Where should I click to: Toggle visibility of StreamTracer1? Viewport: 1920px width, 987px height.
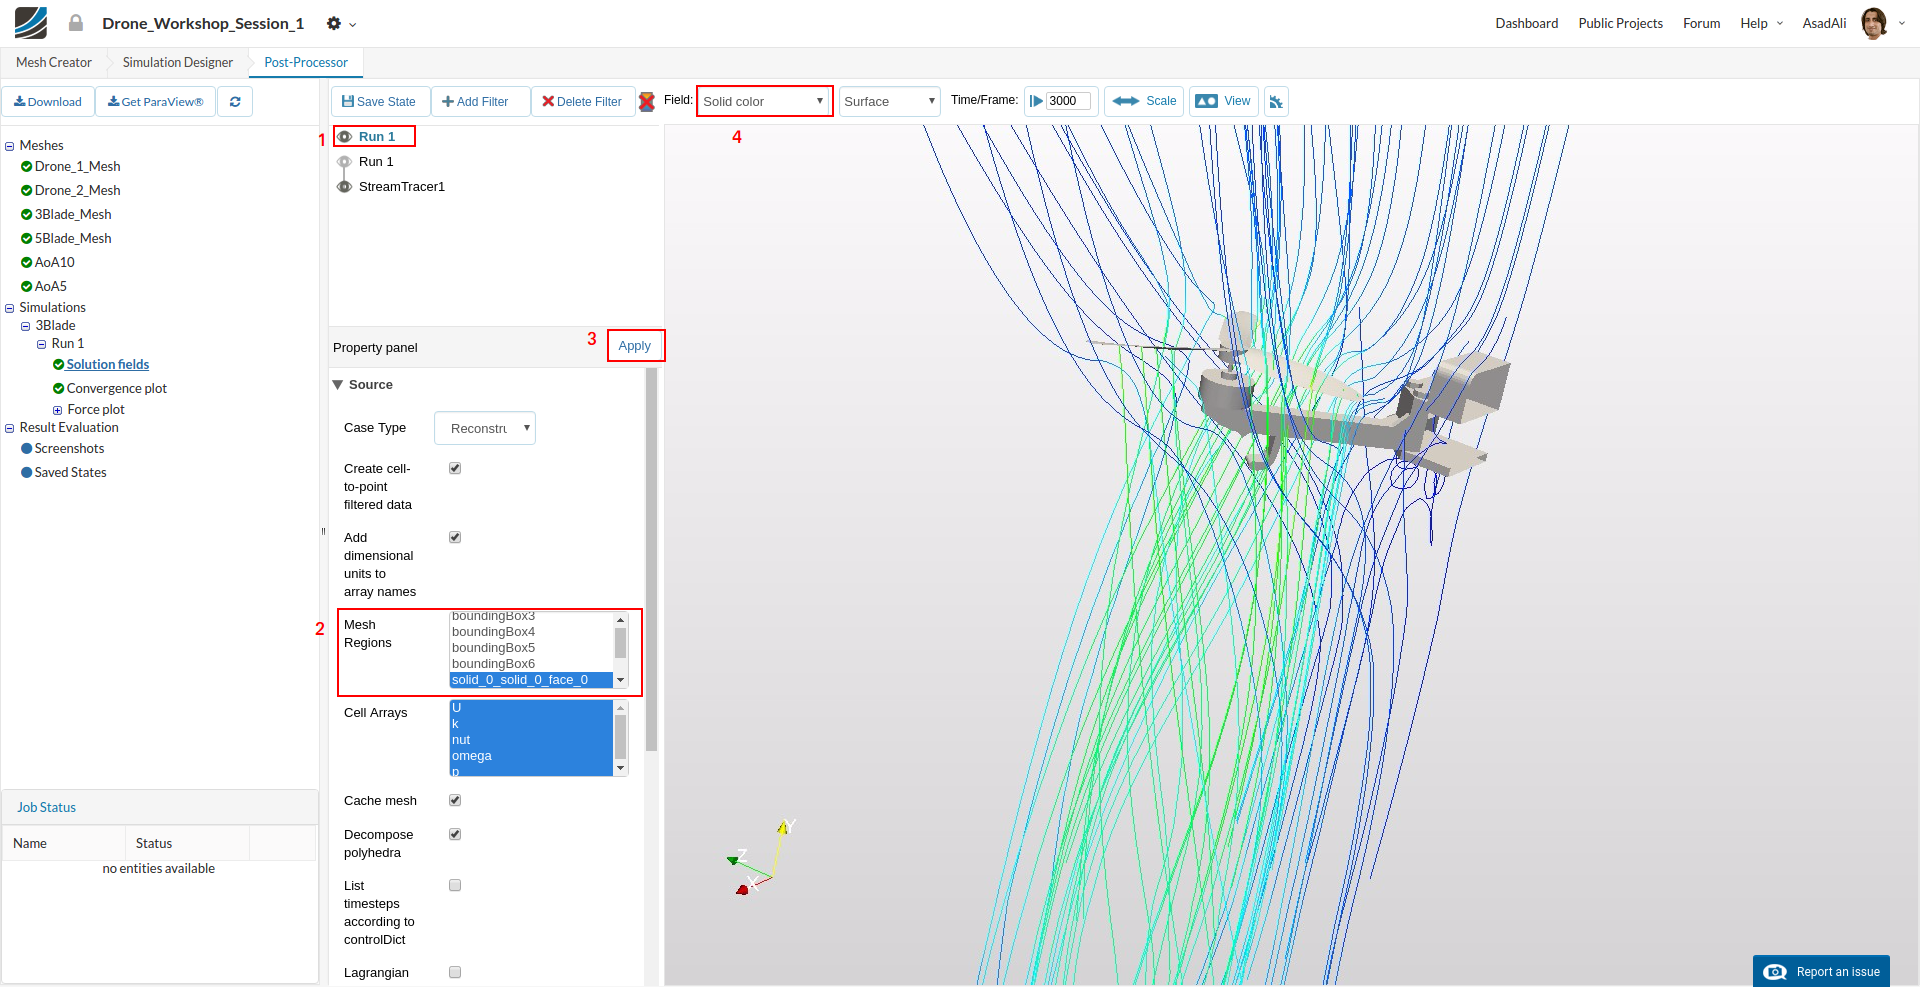point(345,187)
